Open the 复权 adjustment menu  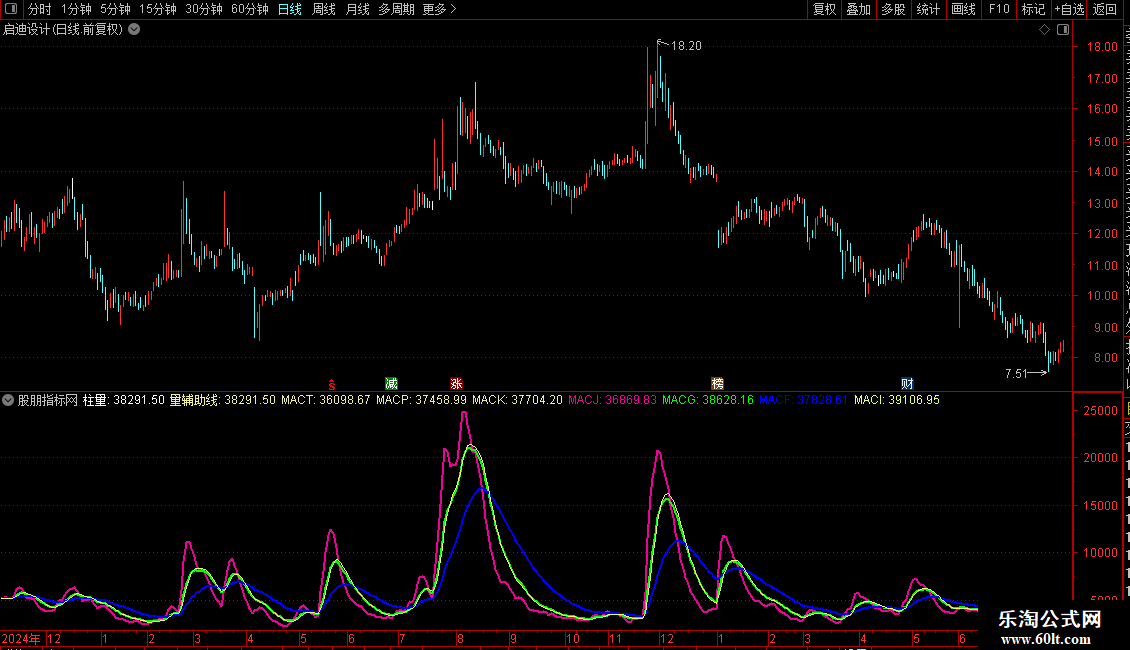pyautogui.click(x=824, y=9)
